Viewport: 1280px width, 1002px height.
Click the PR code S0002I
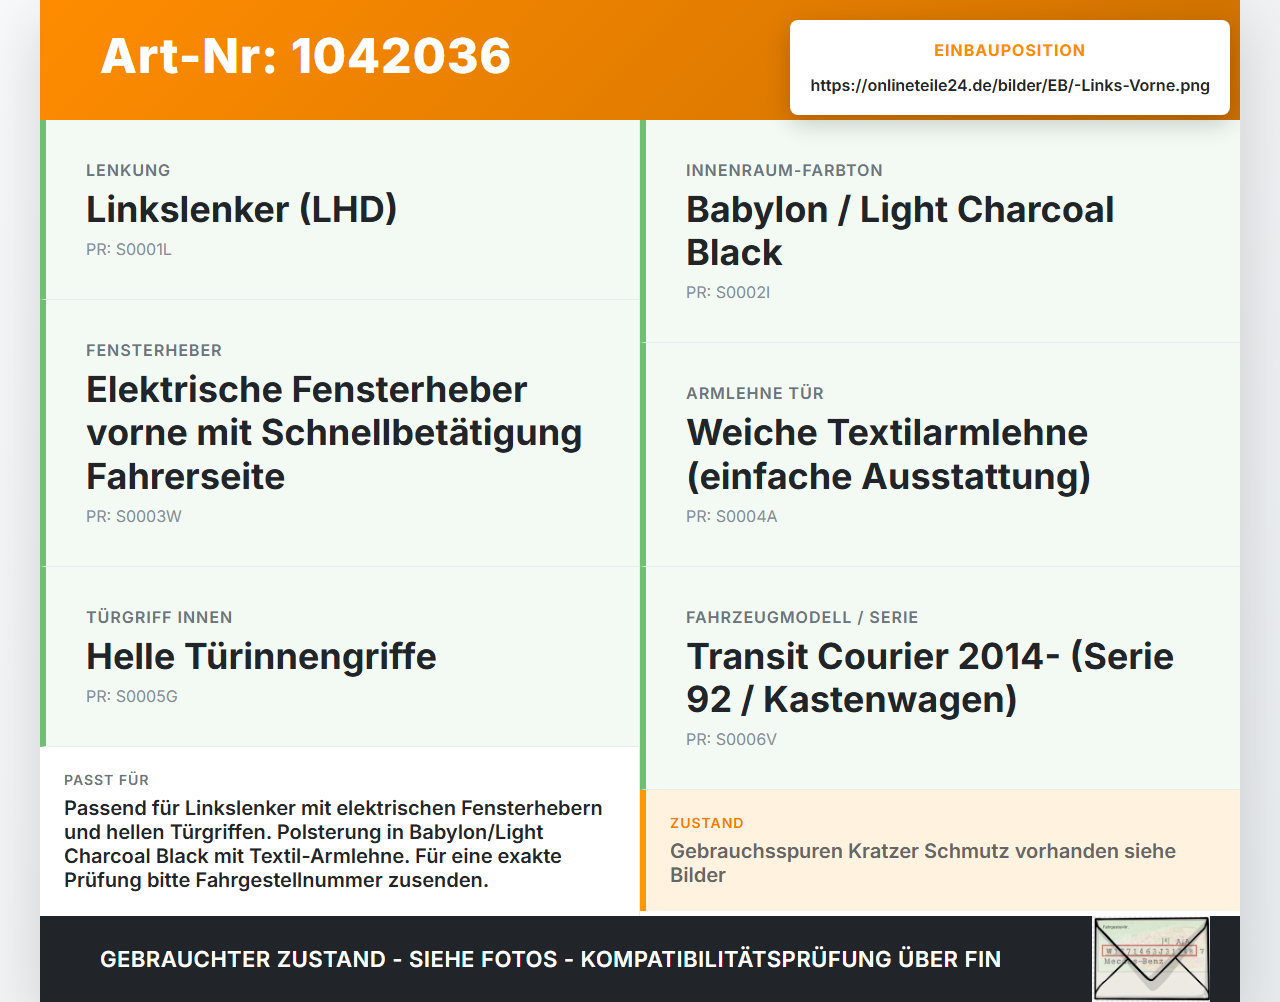[728, 293]
